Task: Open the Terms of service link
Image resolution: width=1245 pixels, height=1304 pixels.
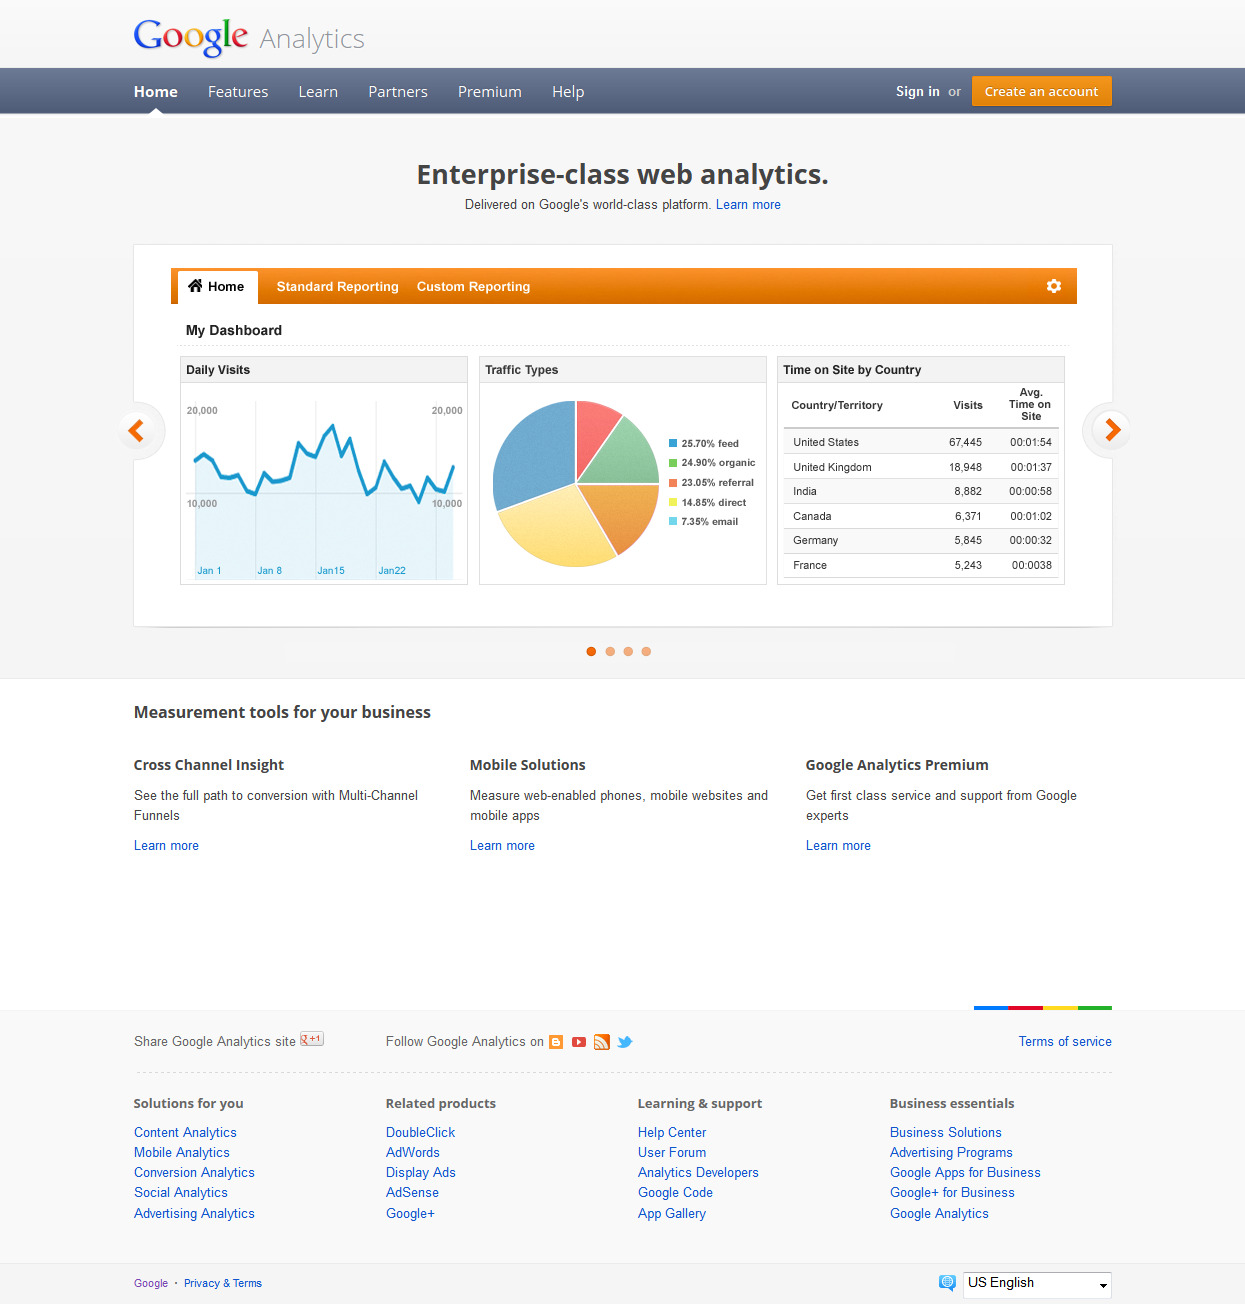Action: click(x=1065, y=1042)
